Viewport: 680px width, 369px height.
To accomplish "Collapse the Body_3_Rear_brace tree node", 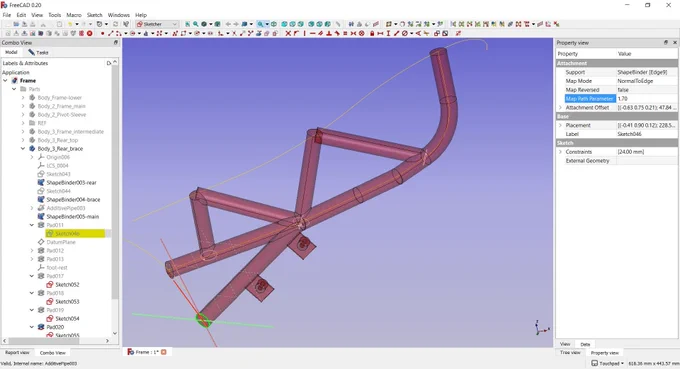I will pos(23,148).
